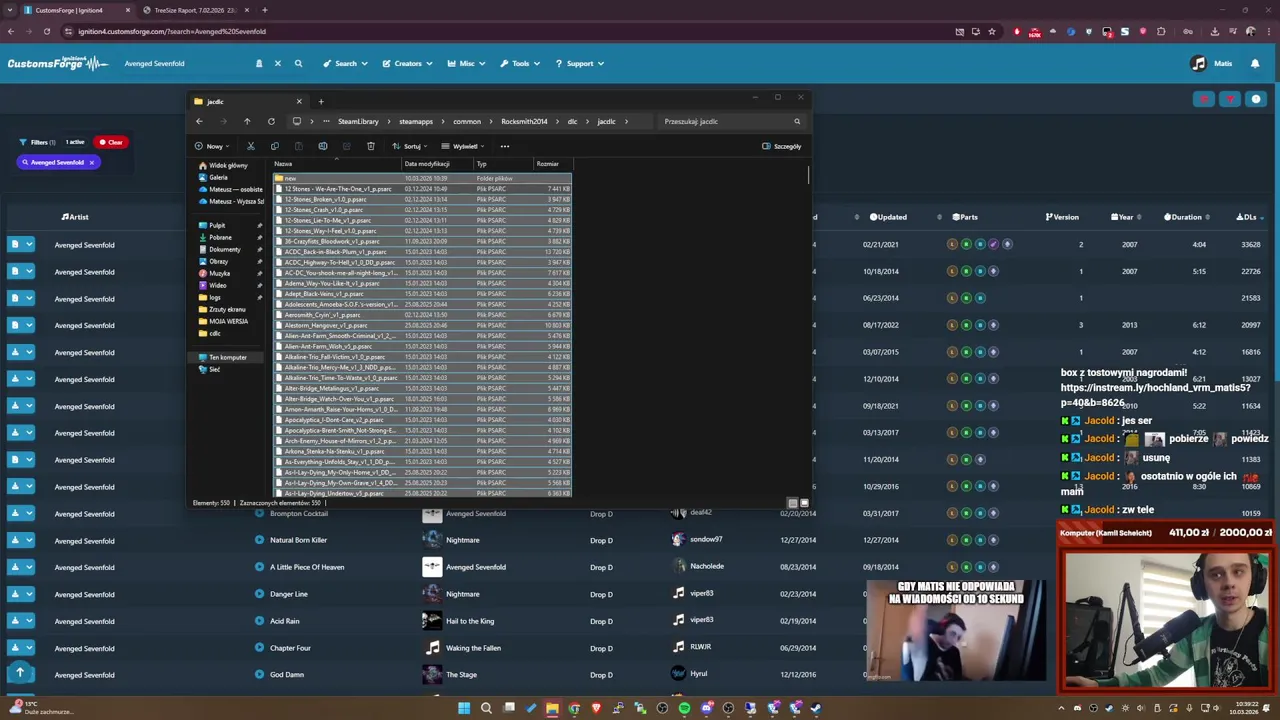Viewport: 1280px width, 720px height.
Task: Click the Copy icon in Explorer toolbar
Action: pyautogui.click(x=275, y=146)
